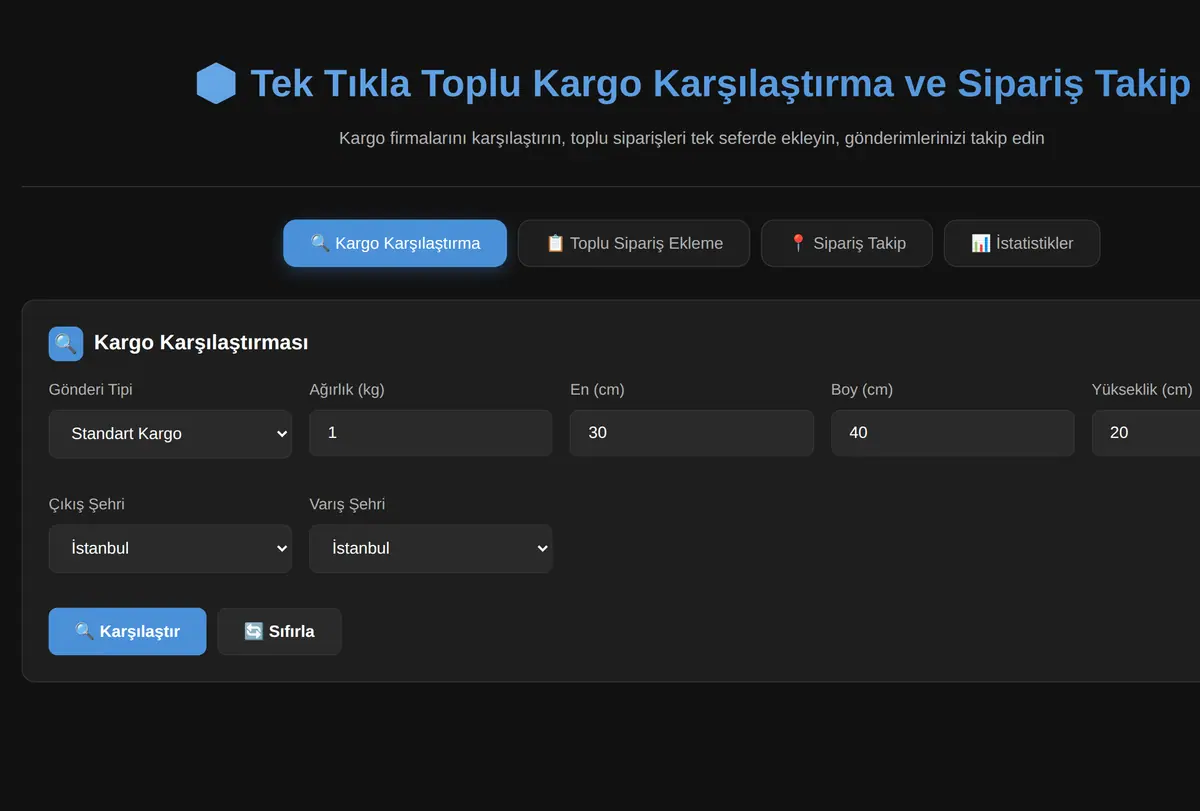Go to the İstatistikler tab
The width and height of the screenshot is (1200, 811).
[1022, 243]
